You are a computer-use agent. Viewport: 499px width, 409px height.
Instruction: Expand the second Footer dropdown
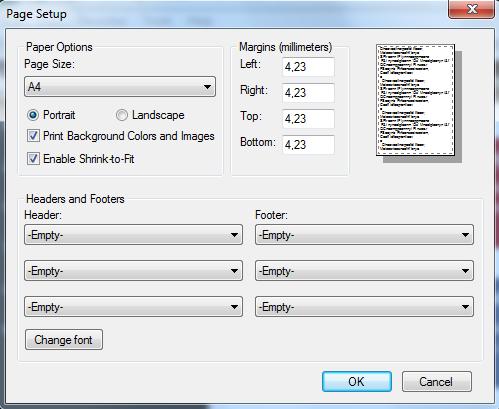pos(364,271)
